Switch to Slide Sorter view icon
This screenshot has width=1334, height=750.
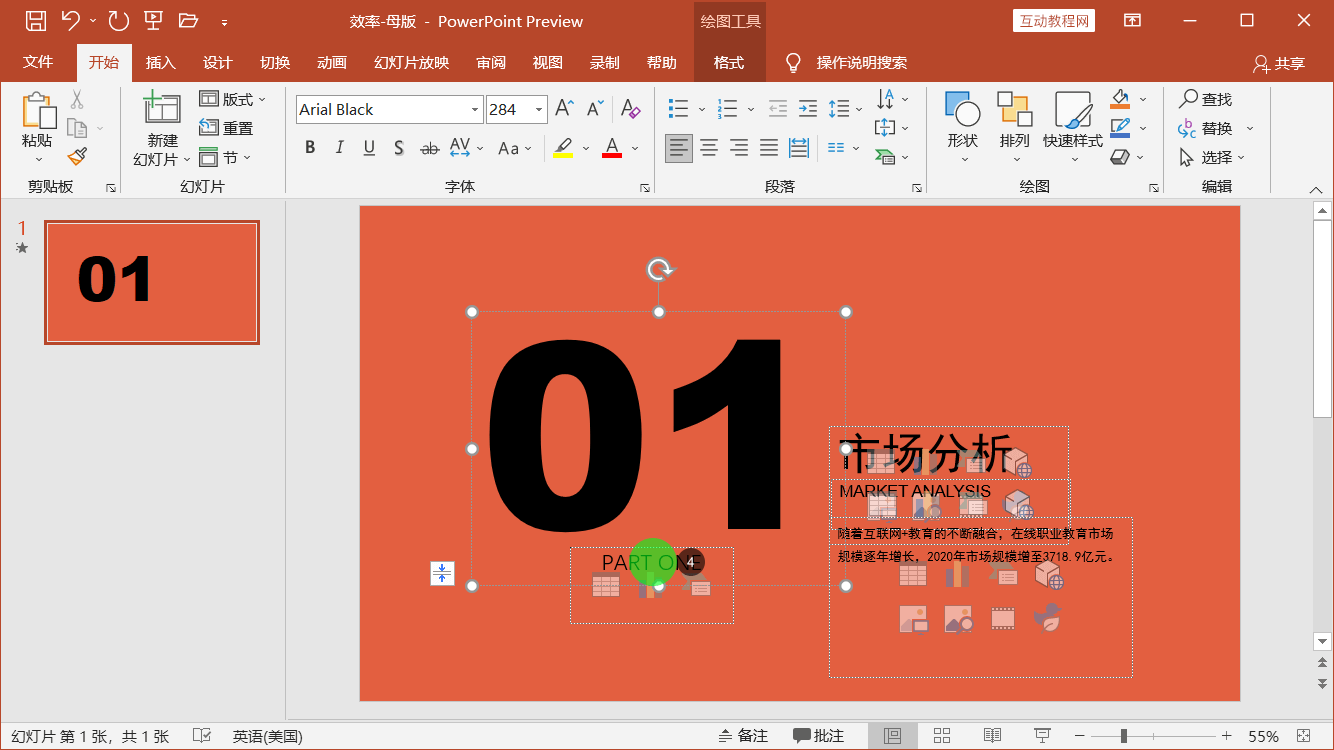pos(942,736)
